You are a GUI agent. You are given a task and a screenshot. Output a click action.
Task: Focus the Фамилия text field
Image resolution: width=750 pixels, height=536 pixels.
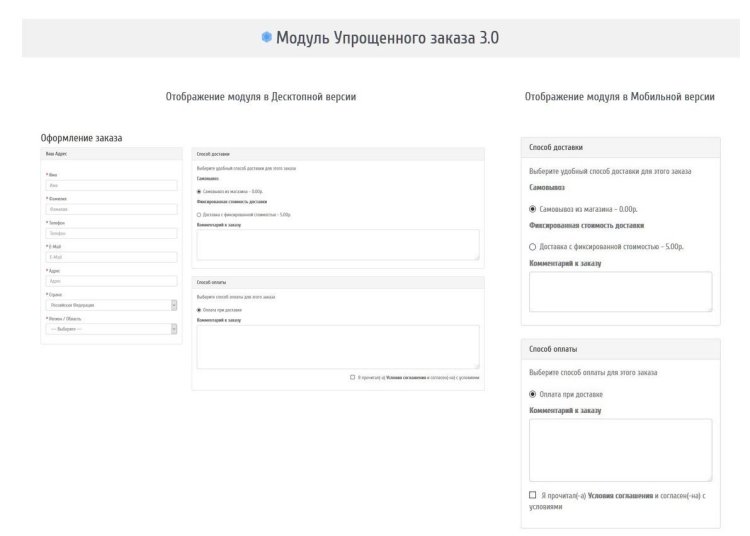pos(111,209)
